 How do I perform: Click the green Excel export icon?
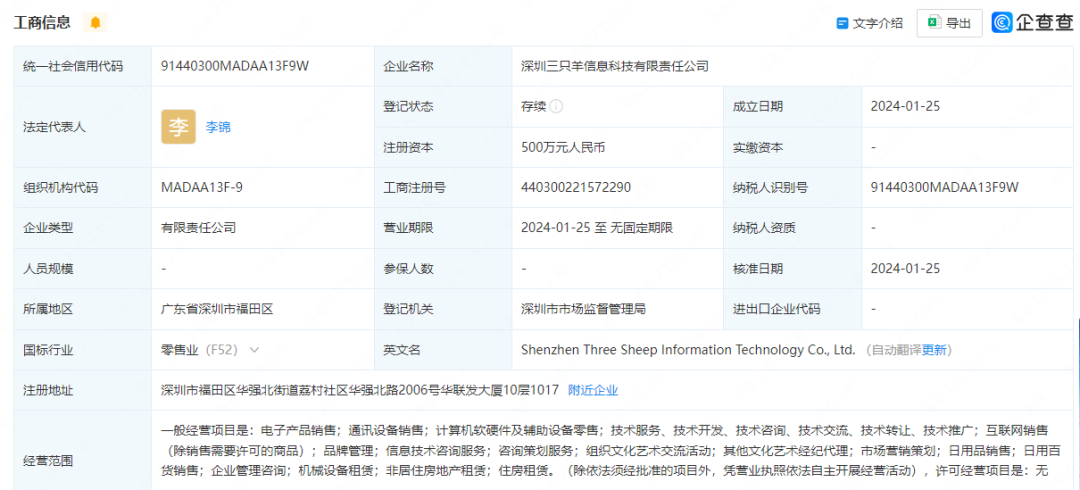click(x=934, y=23)
